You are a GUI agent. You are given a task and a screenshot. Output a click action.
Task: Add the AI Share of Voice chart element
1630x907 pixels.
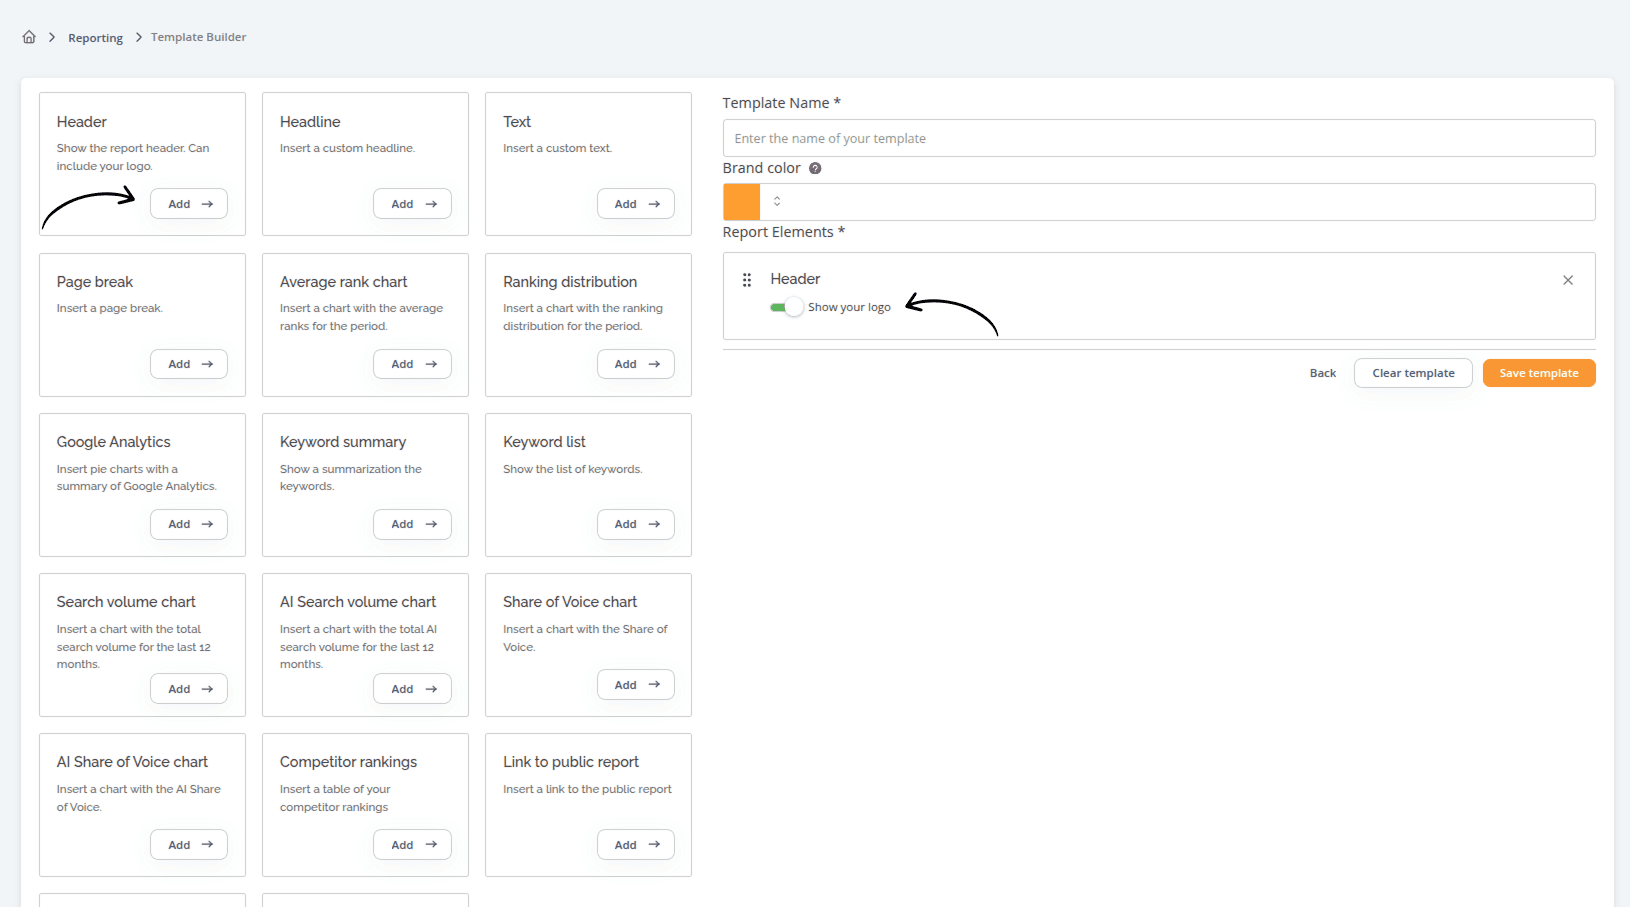189,845
